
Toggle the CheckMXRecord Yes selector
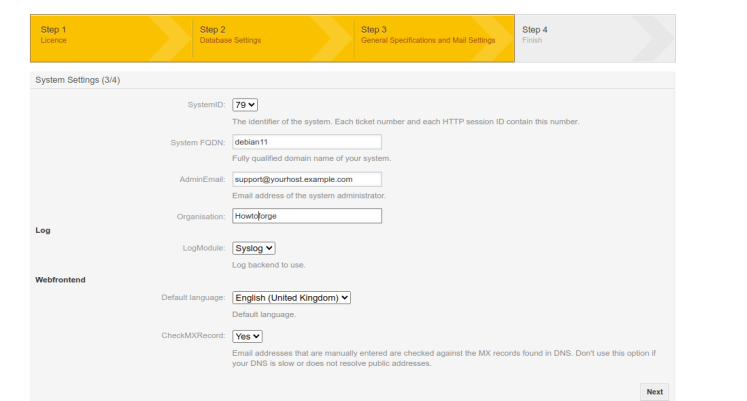[x=247, y=337]
